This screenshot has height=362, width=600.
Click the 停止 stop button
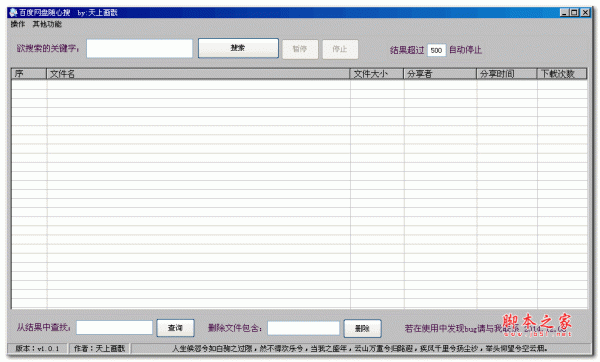(x=340, y=49)
